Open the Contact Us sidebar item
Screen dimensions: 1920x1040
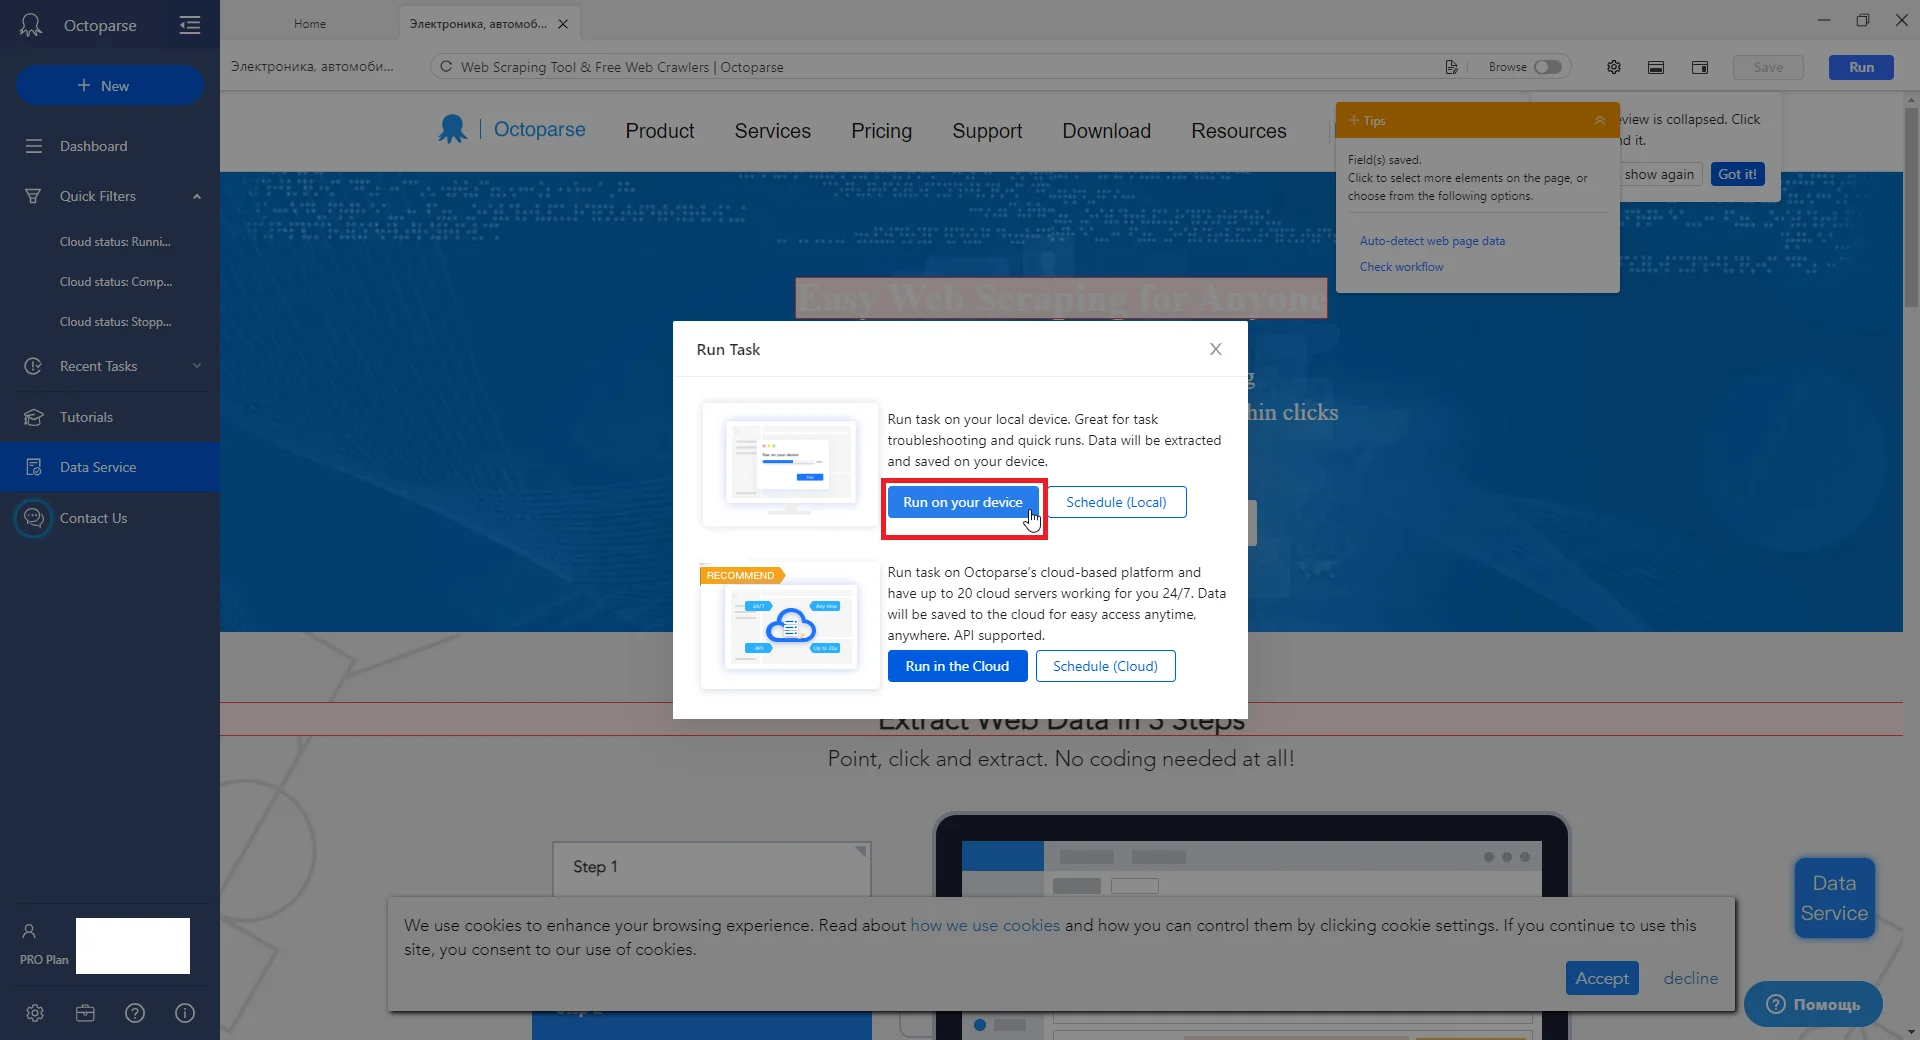(x=110, y=518)
